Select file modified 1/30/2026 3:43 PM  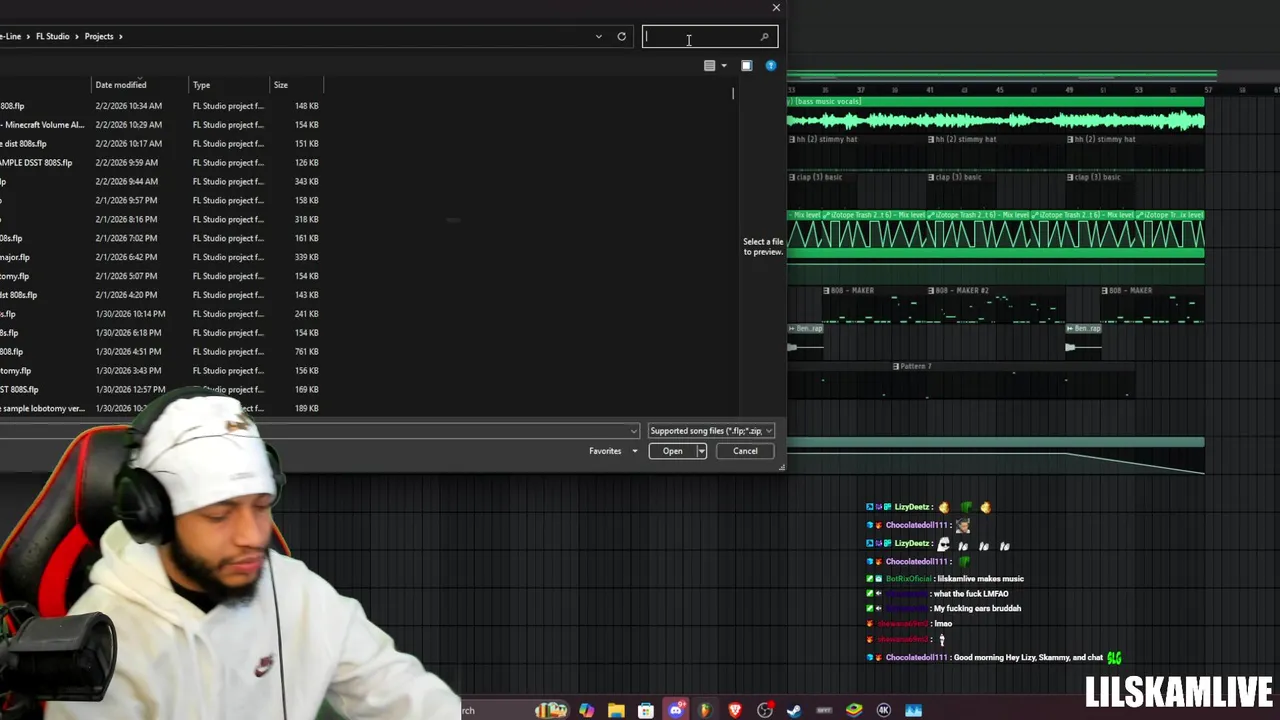(160, 371)
